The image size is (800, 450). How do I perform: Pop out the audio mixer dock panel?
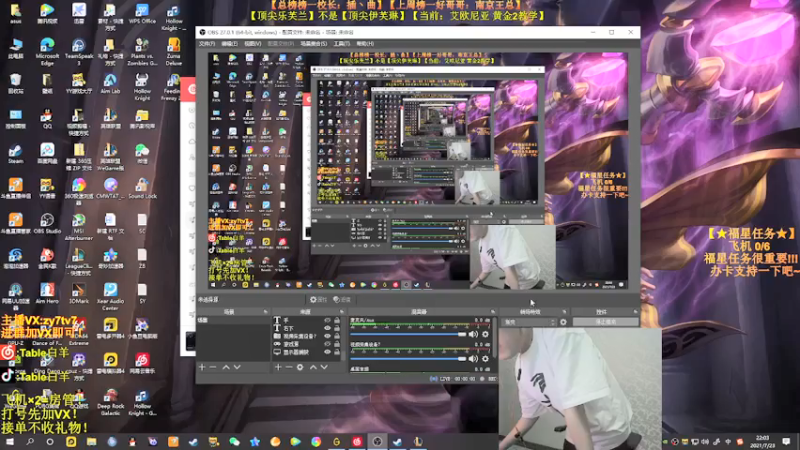493,312
